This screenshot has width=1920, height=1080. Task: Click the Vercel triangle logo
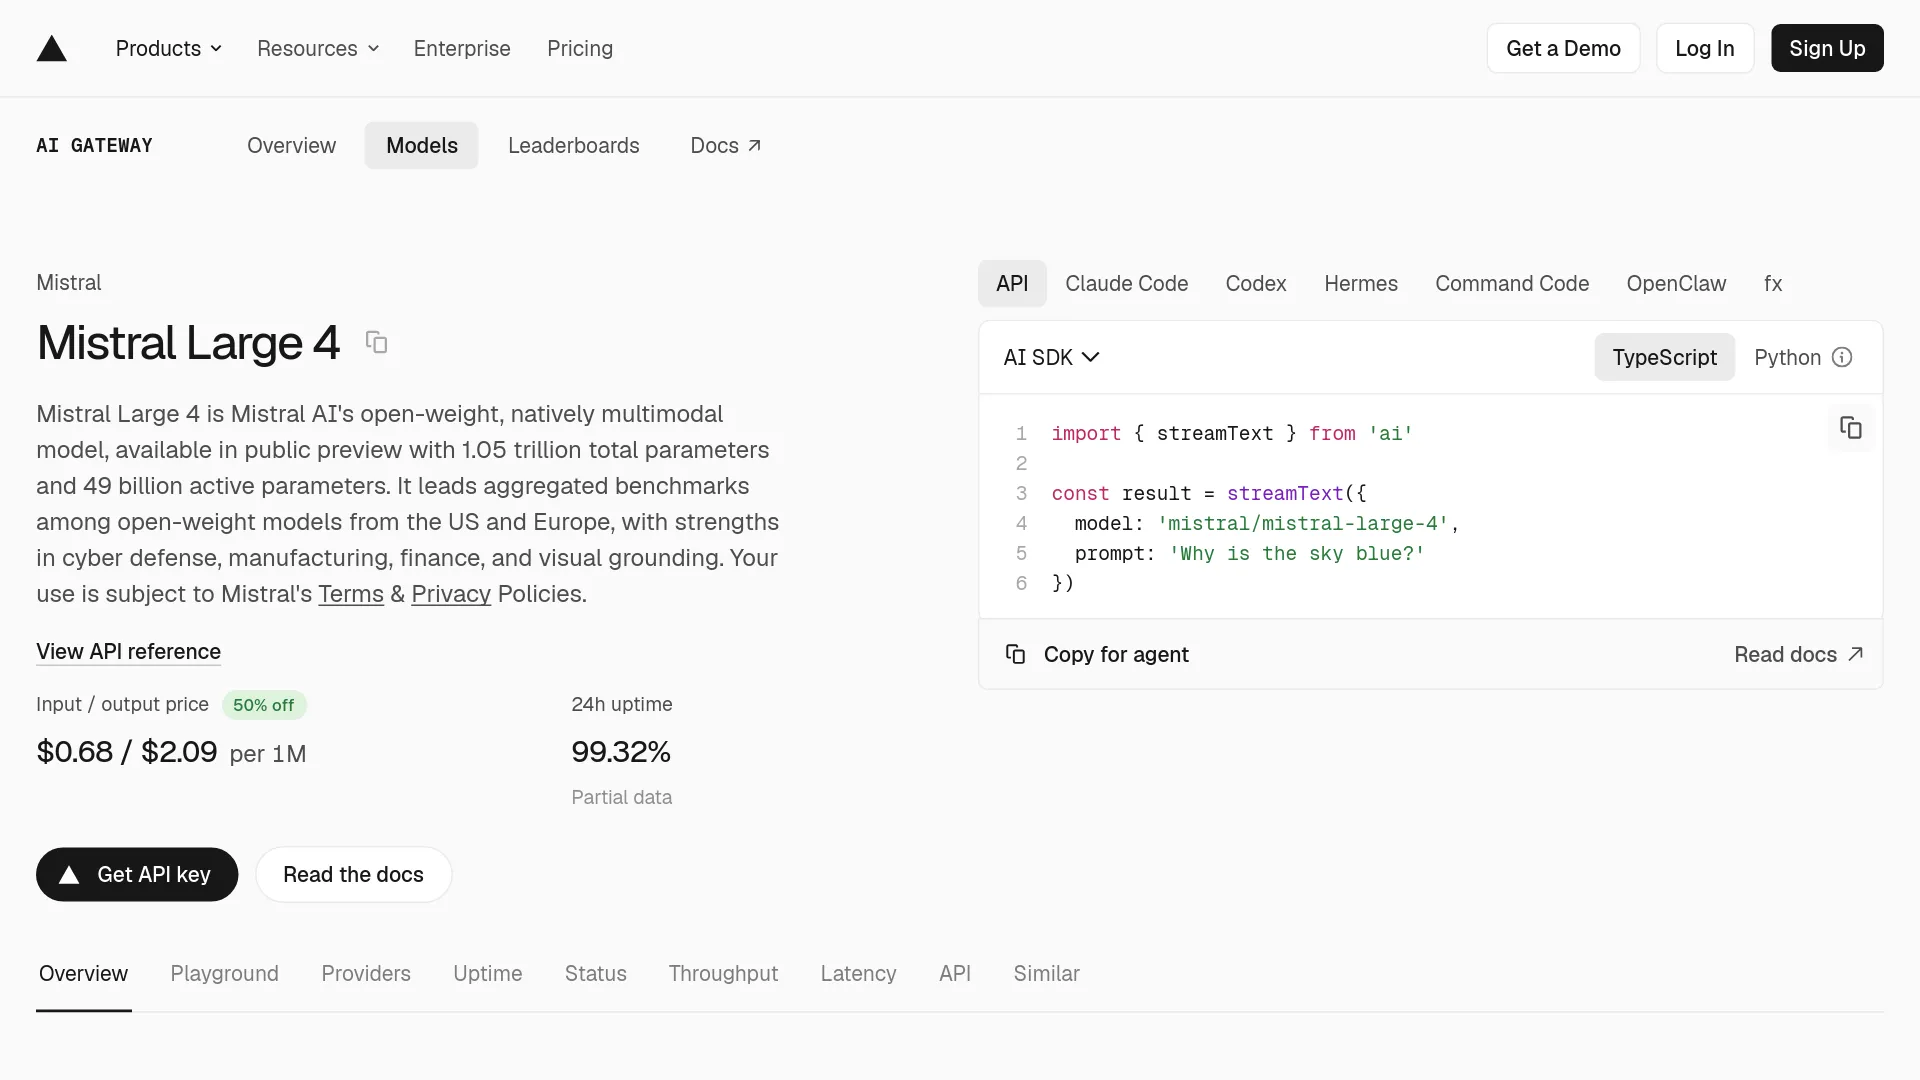tap(52, 48)
